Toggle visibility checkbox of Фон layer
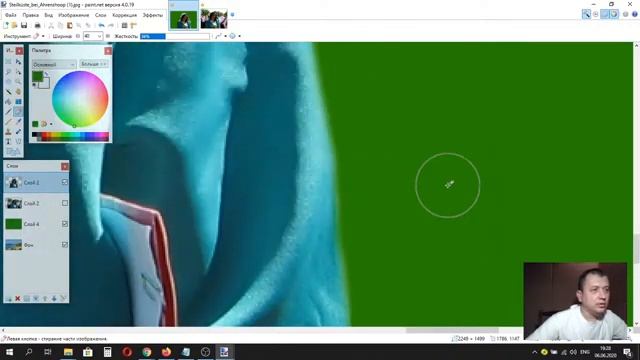The image size is (640, 360). [x=65, y=244]
